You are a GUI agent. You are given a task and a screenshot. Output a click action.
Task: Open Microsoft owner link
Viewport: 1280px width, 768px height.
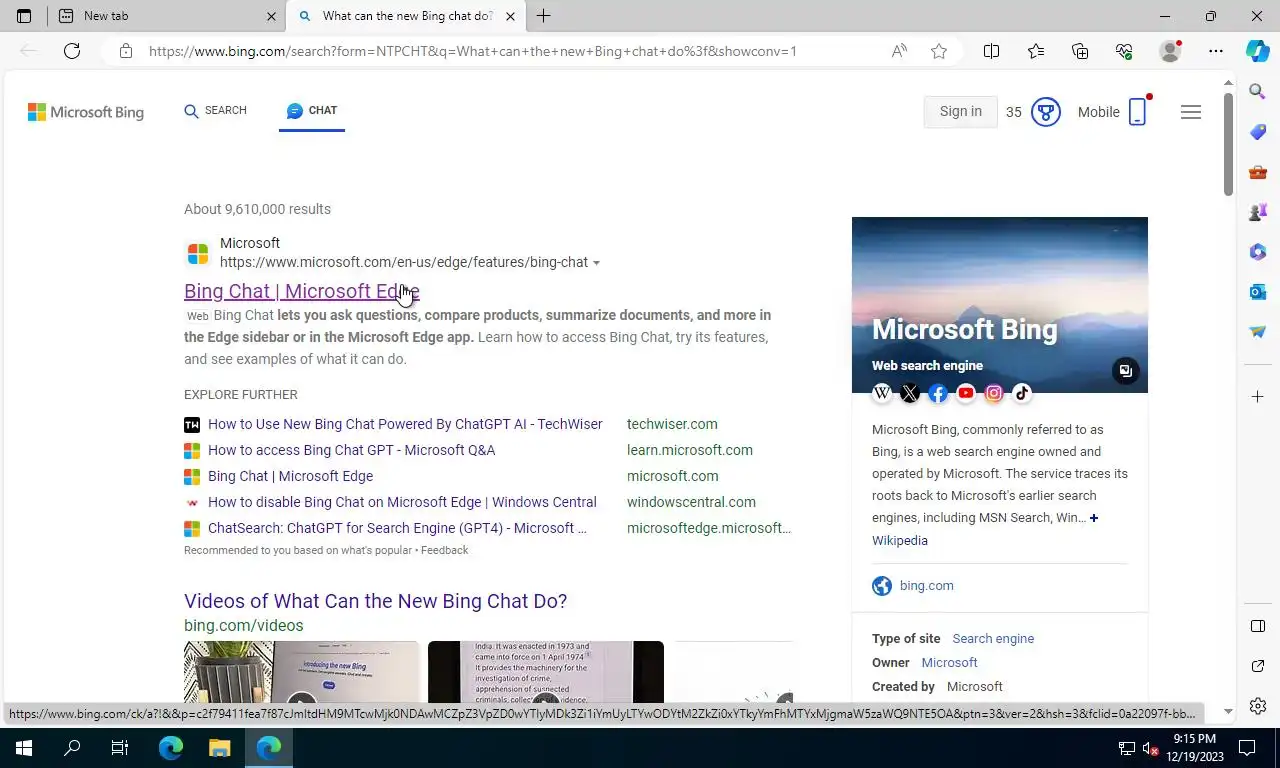click(x=949, y=663)
